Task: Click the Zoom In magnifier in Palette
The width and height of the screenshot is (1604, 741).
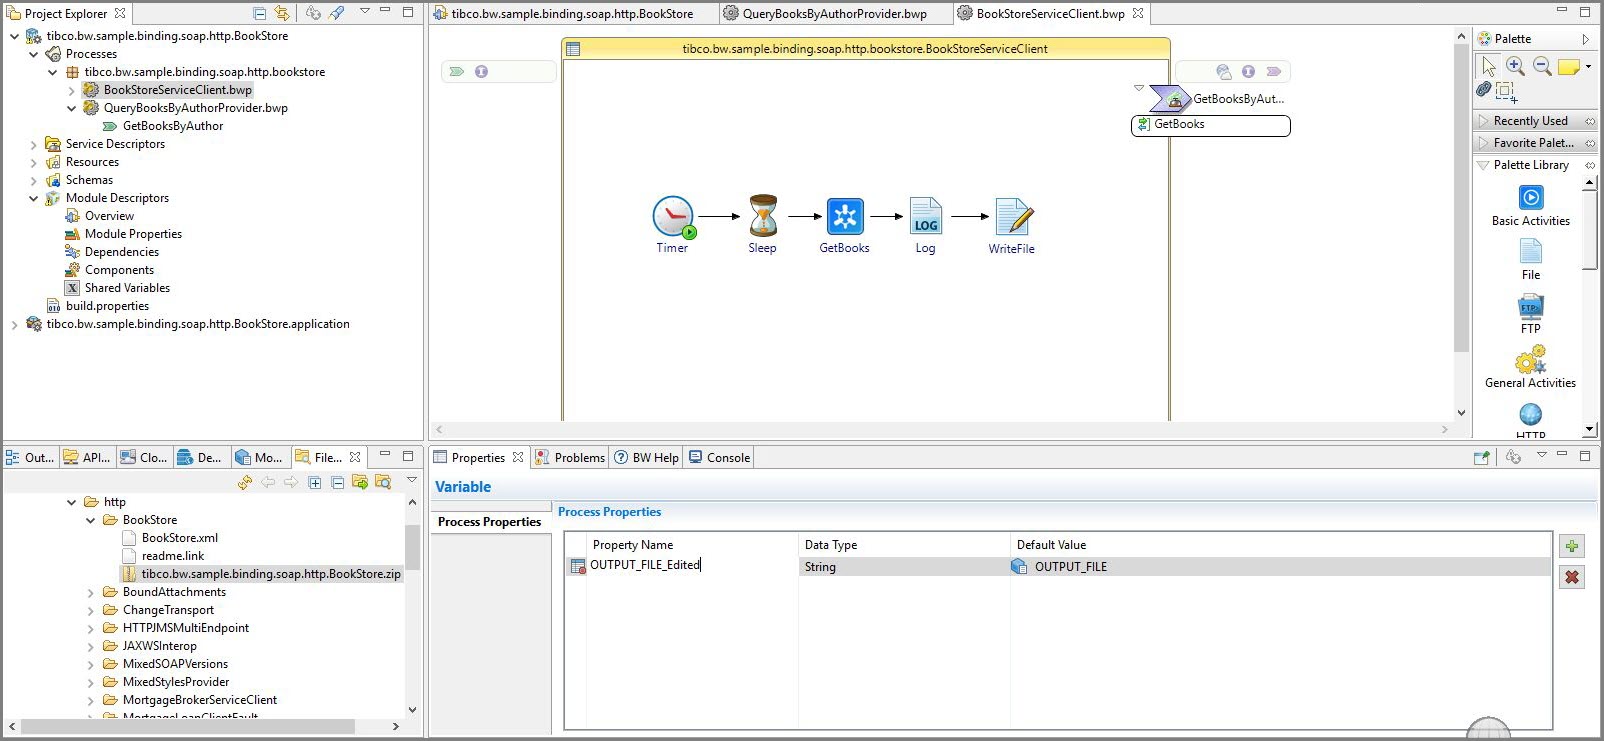Action: 1515,66
